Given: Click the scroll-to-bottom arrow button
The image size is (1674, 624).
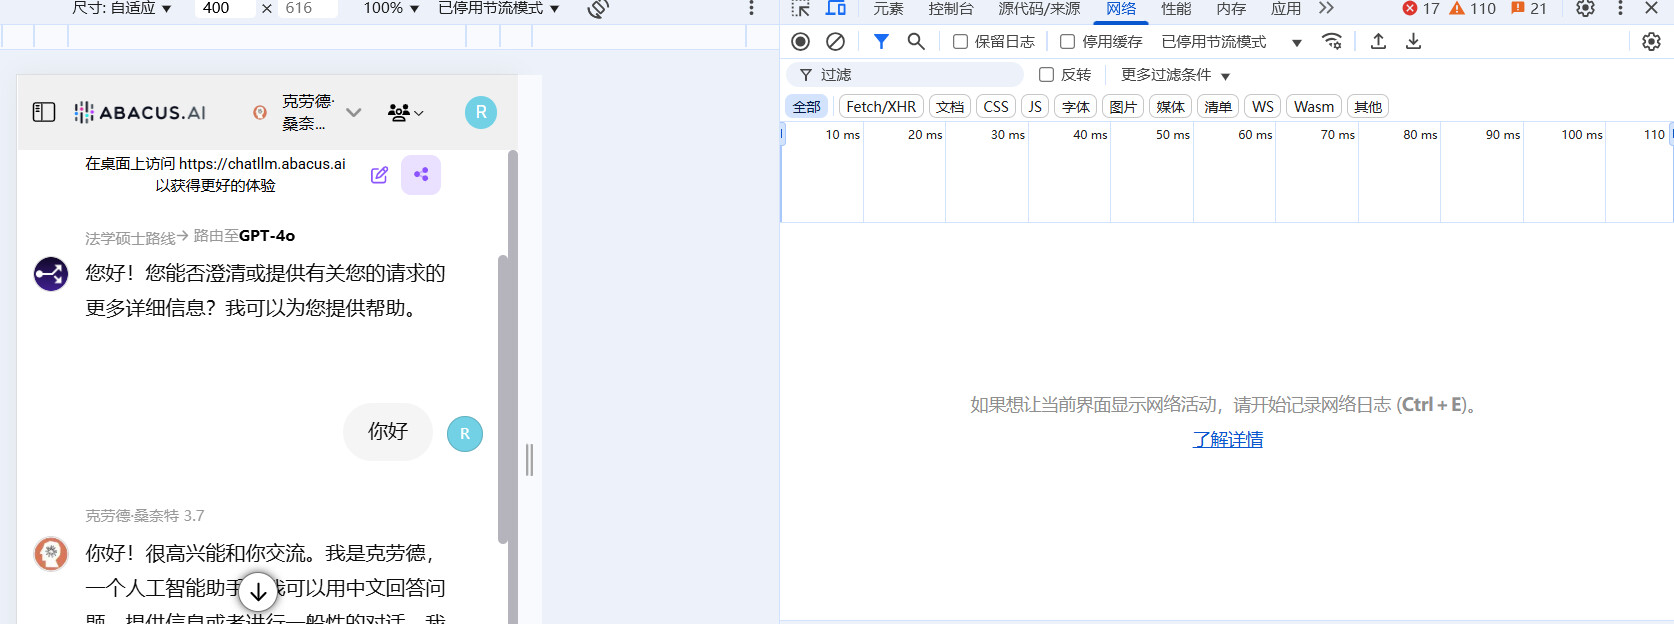Looking at the screenshot, I should coord(258,591).
